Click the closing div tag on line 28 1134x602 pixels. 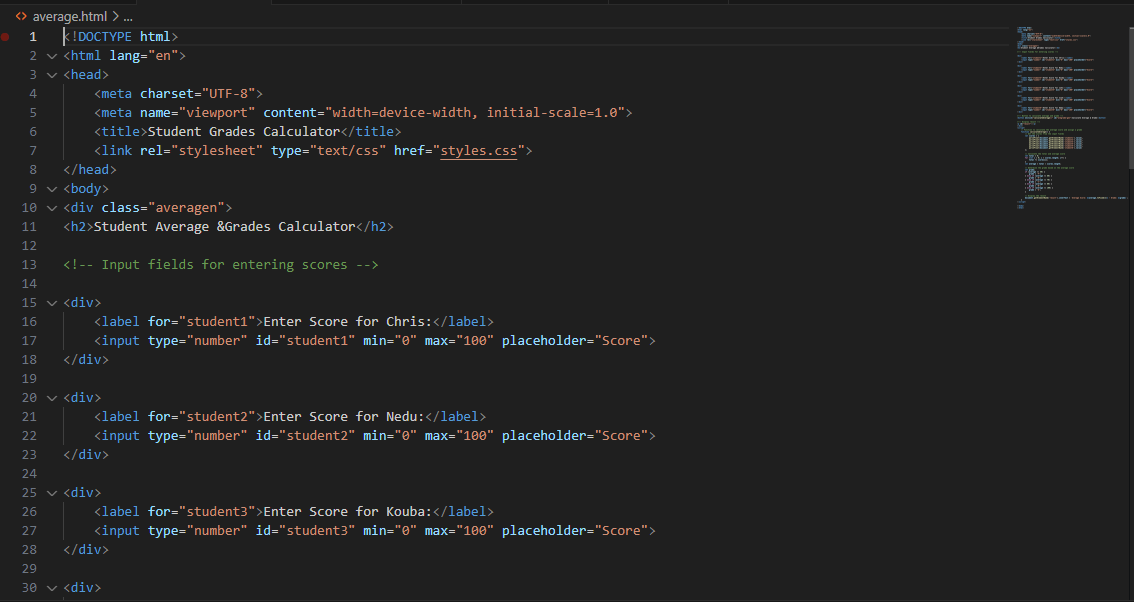(x=85, y=550)
